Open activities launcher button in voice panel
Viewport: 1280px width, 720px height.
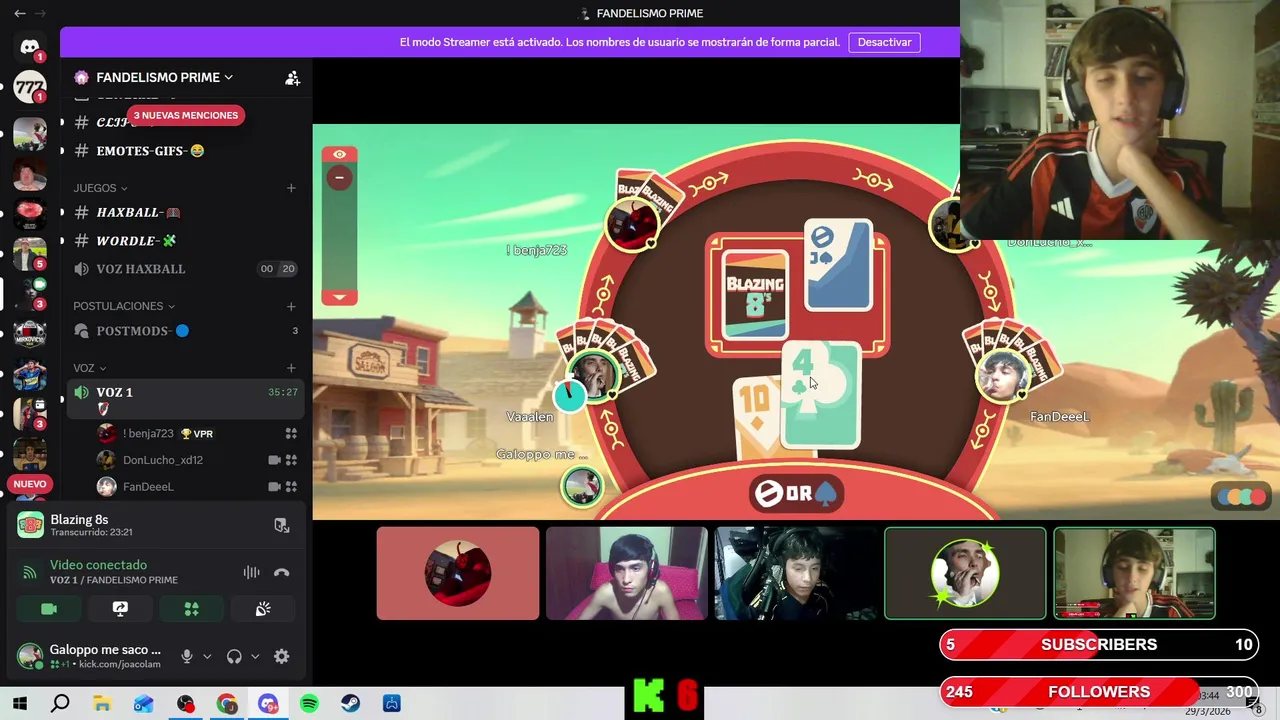coord(191,609)
